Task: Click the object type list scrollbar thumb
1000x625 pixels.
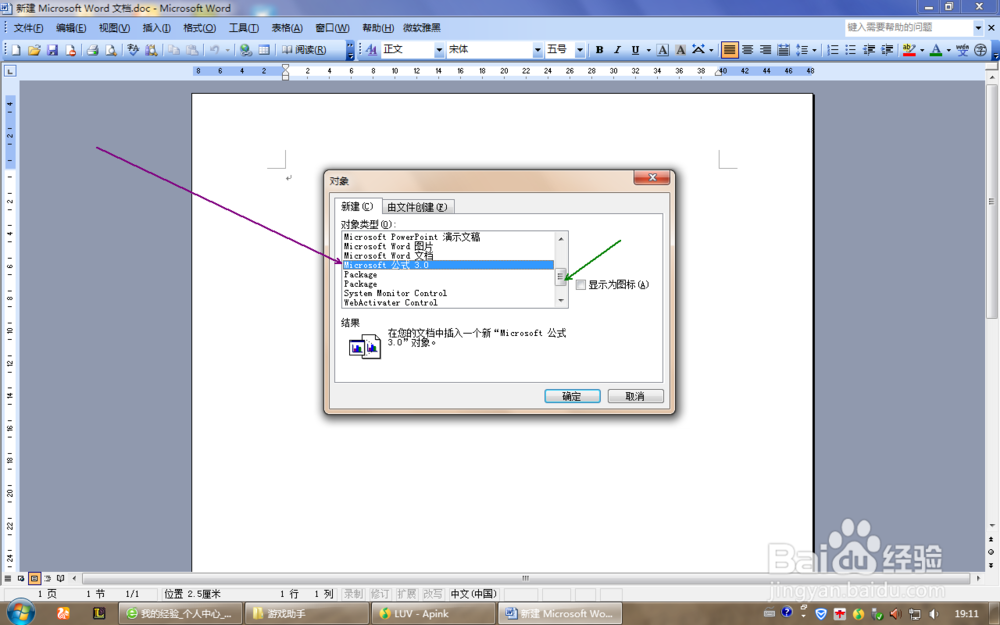Action: click(x=561, y=276)
